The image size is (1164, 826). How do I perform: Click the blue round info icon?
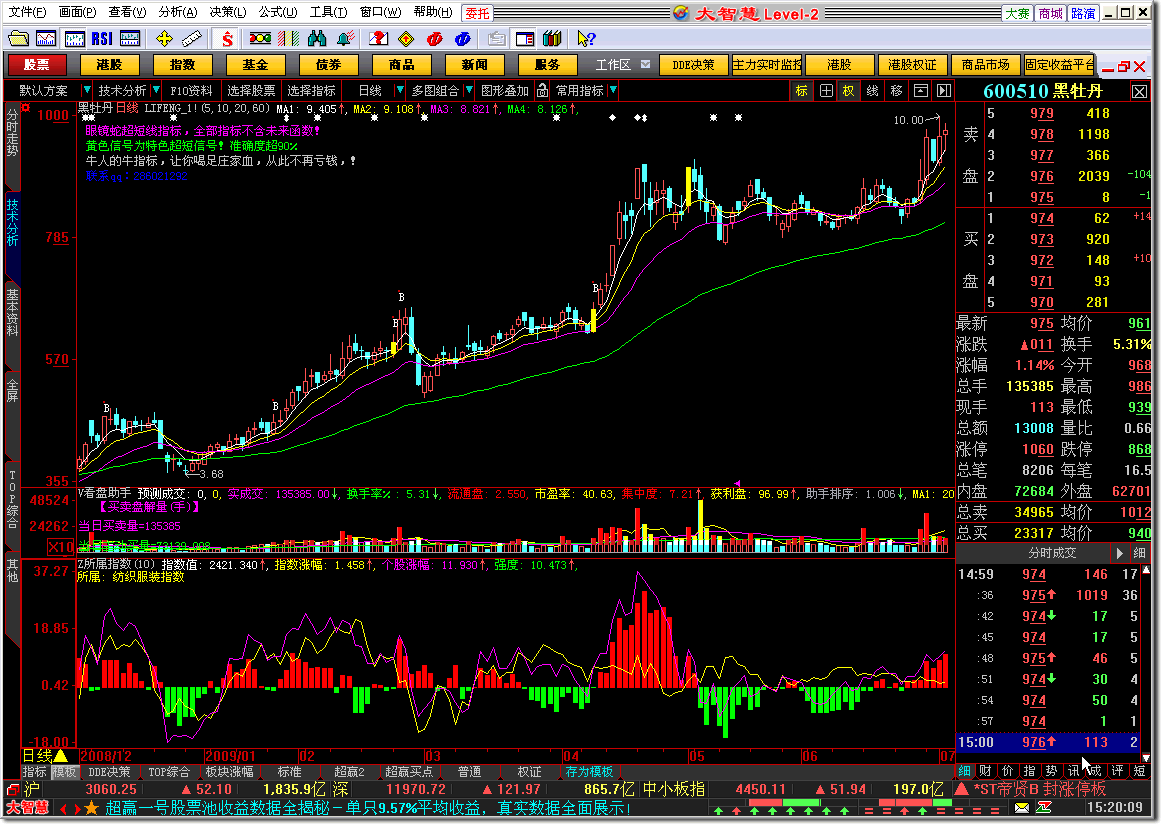coord(462,39)
